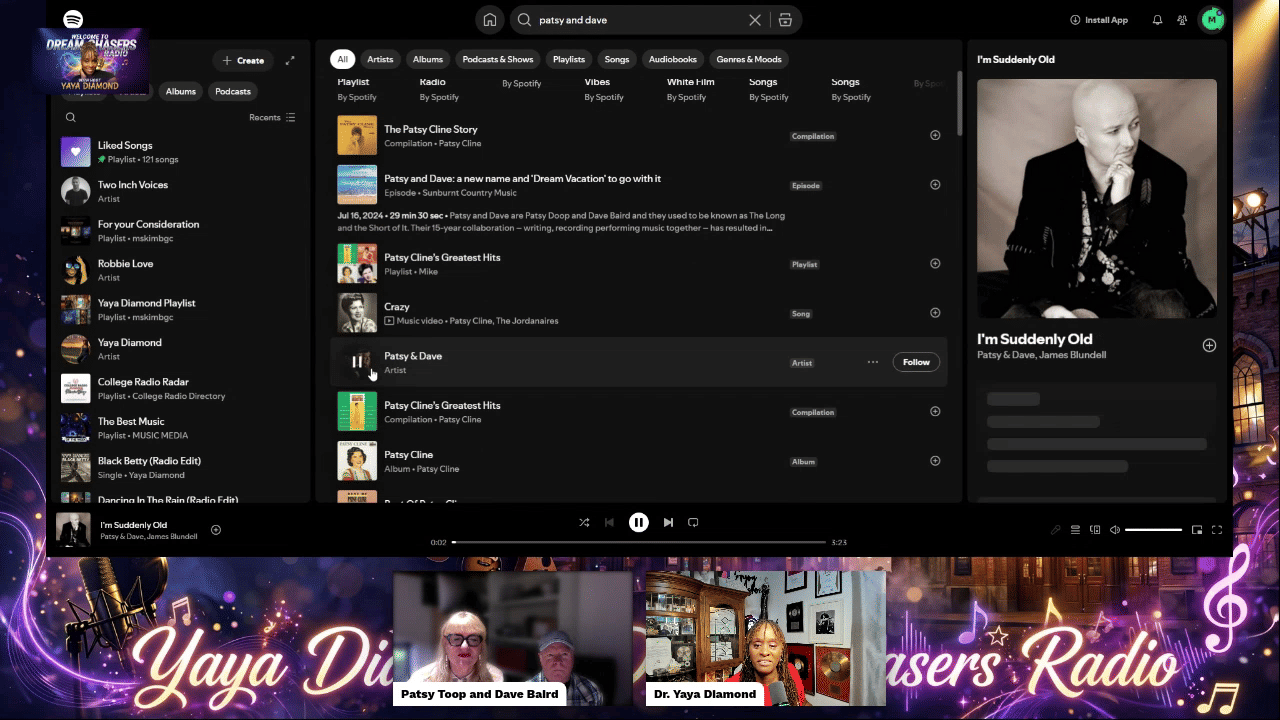Image resolution: width=1280 pixels, height=720 pixels.
Task: Adjust the volume slider
Action: (x=1153, y=530)
